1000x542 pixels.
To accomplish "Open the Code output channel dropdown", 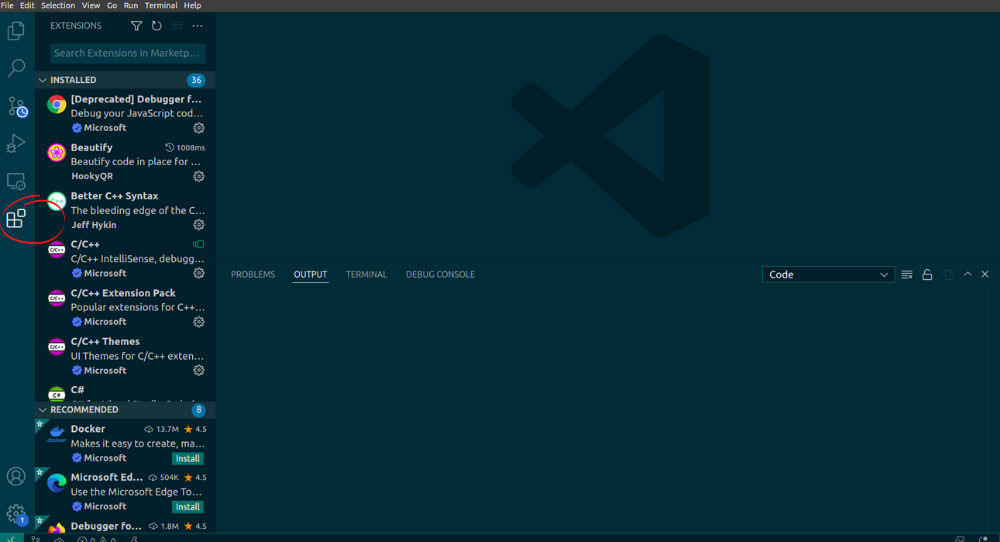I will (x=828, y=275).
